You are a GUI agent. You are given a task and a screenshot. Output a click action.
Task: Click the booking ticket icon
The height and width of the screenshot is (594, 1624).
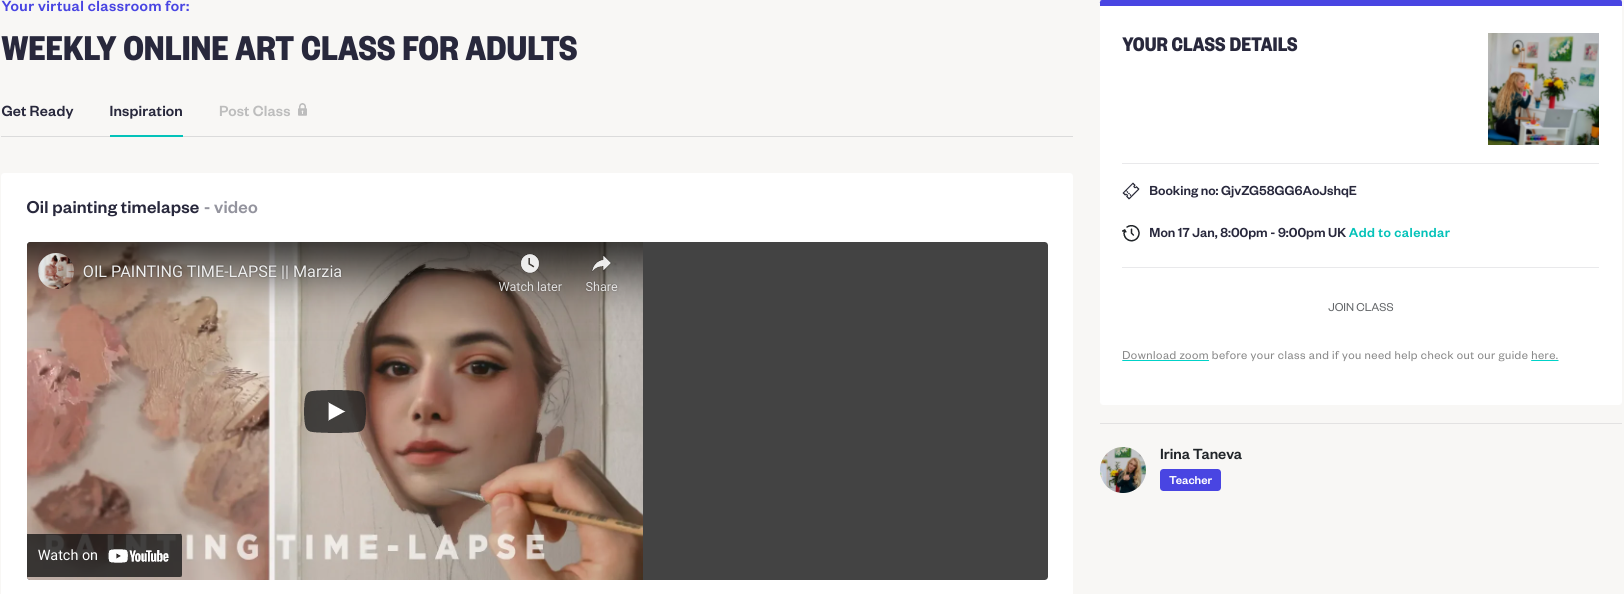(1131, 191)
